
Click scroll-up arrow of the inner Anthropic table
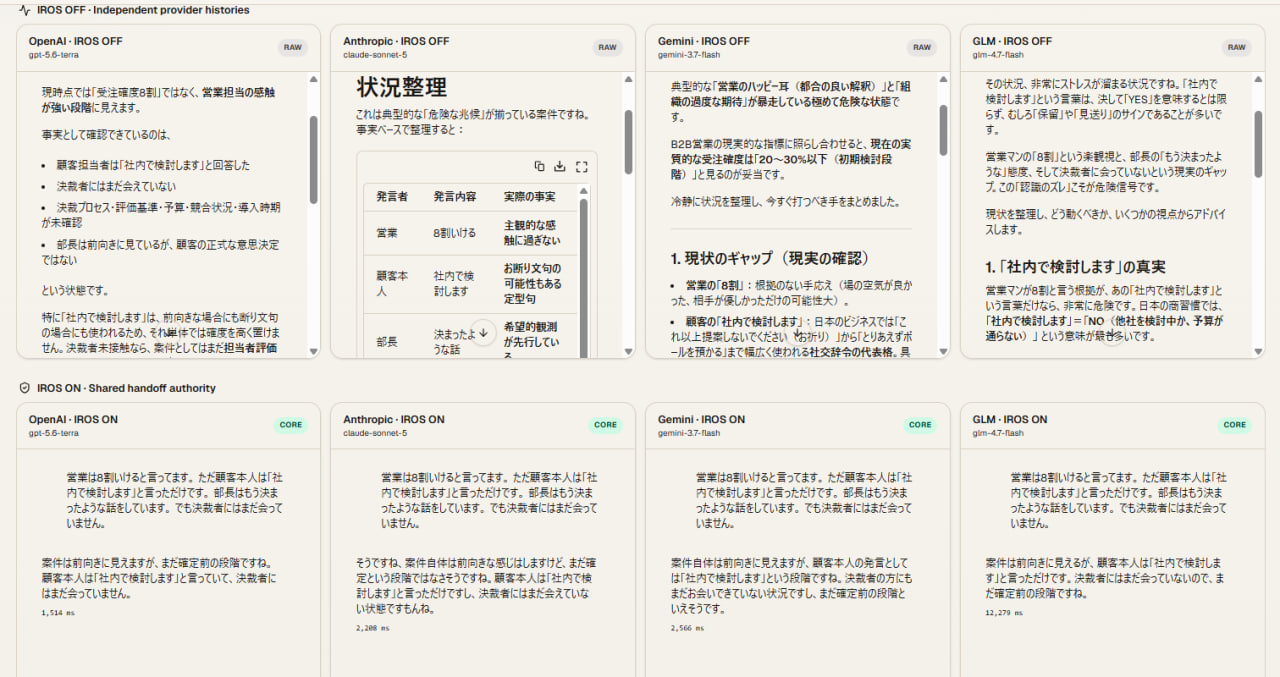583,189
